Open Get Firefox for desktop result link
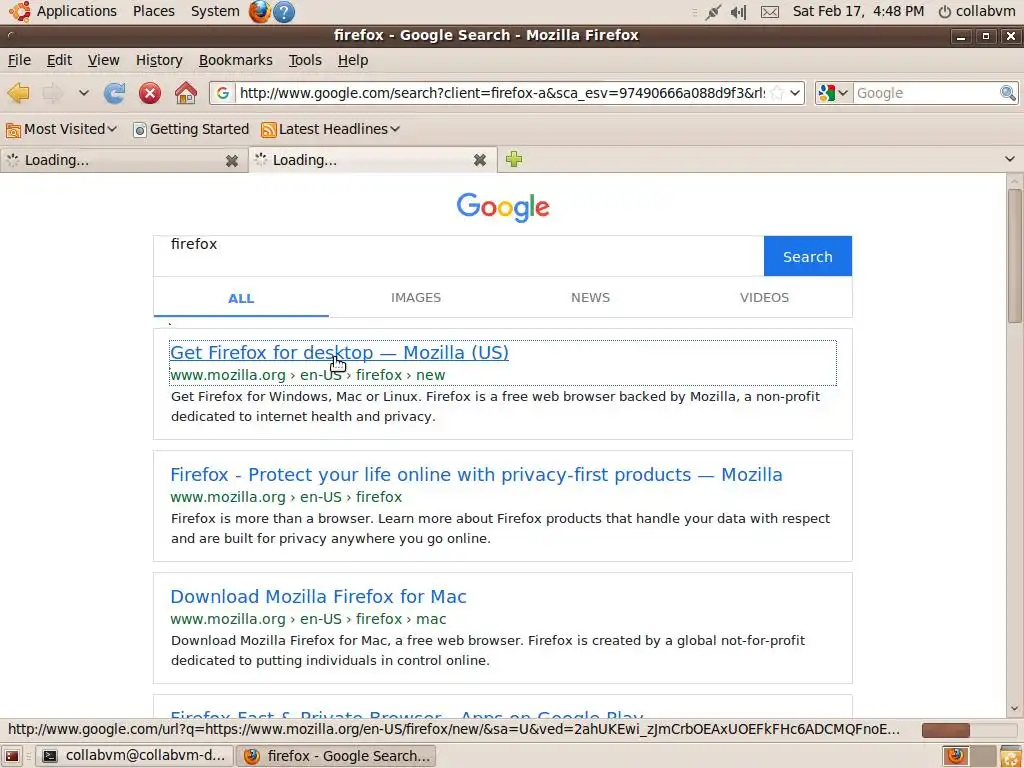Screen dimensions: 1024x768 (339, 353)
